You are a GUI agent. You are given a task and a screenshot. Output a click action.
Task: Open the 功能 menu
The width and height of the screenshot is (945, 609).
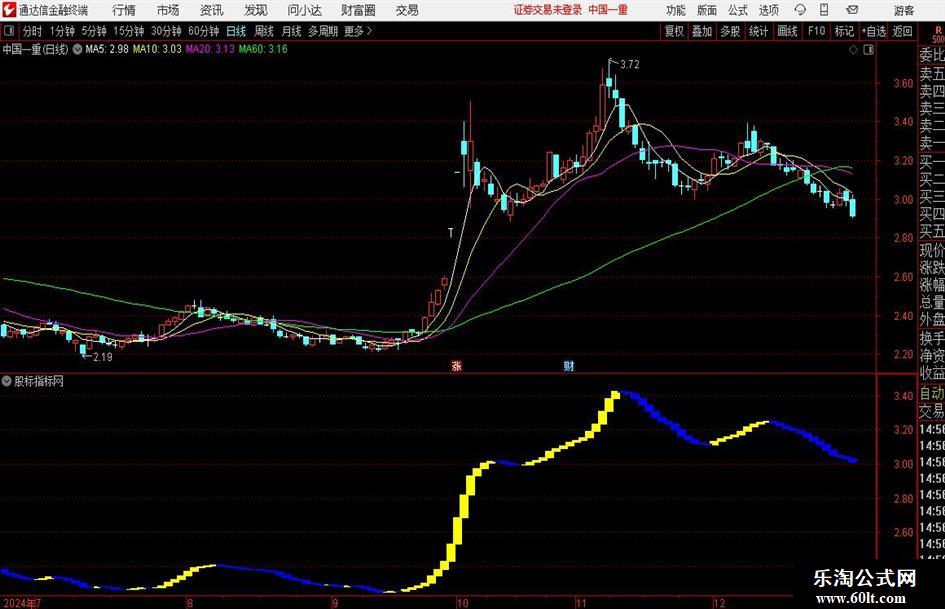[x=676, y=10]
